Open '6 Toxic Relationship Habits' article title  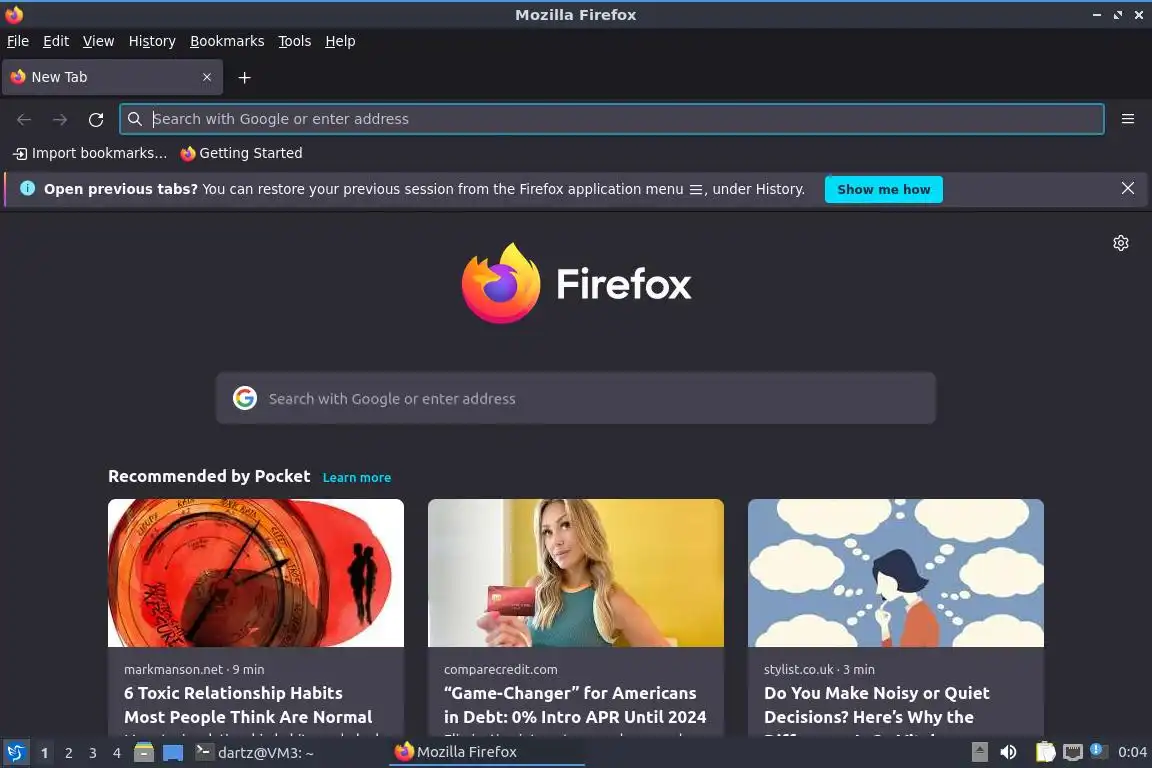[248, 705]
